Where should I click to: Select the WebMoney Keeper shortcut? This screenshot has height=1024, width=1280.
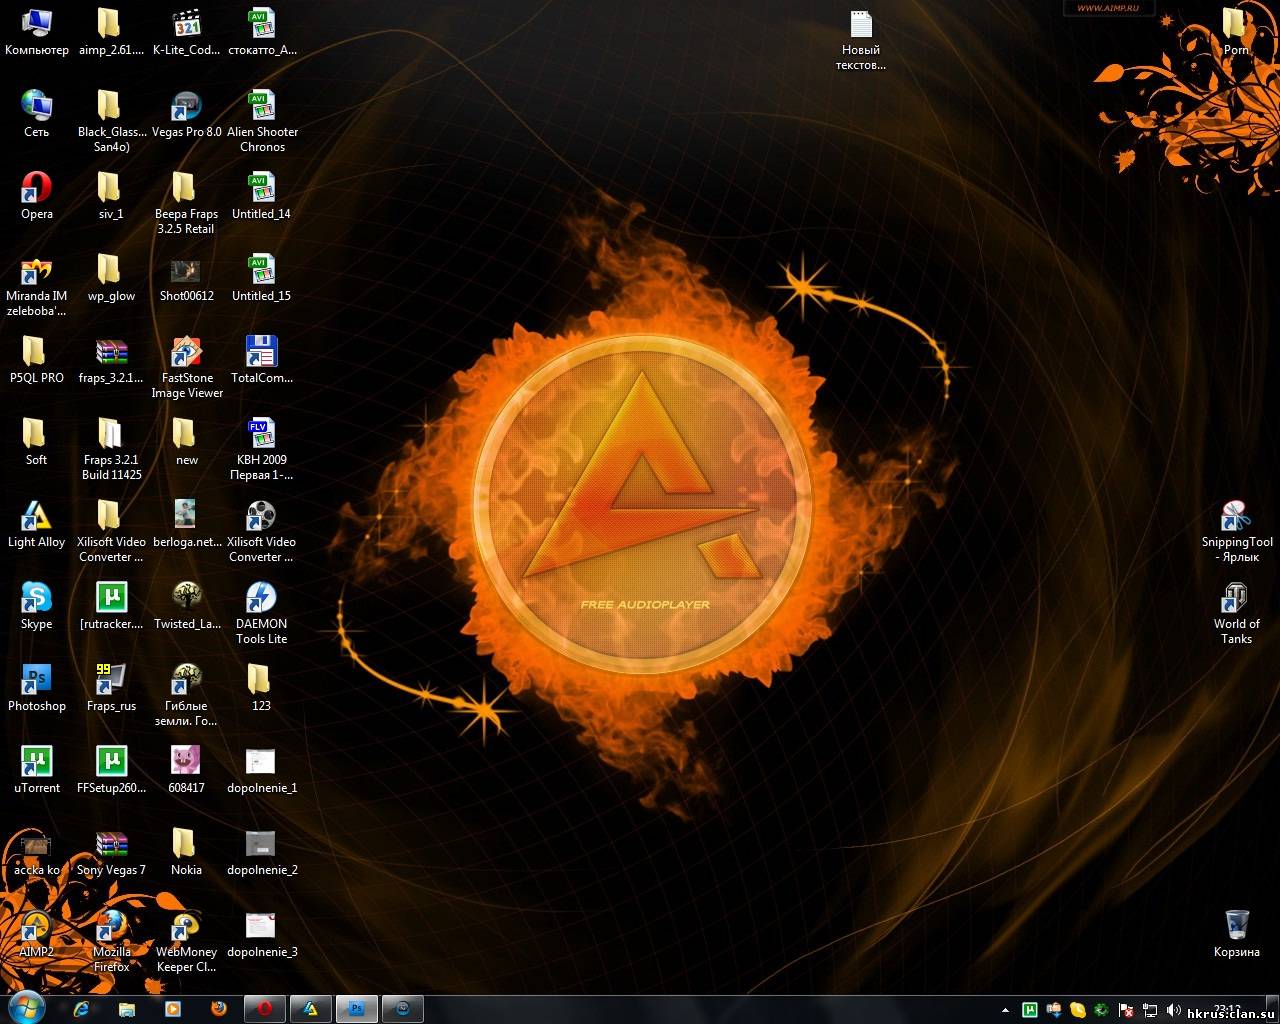click(x=186, y=927)
